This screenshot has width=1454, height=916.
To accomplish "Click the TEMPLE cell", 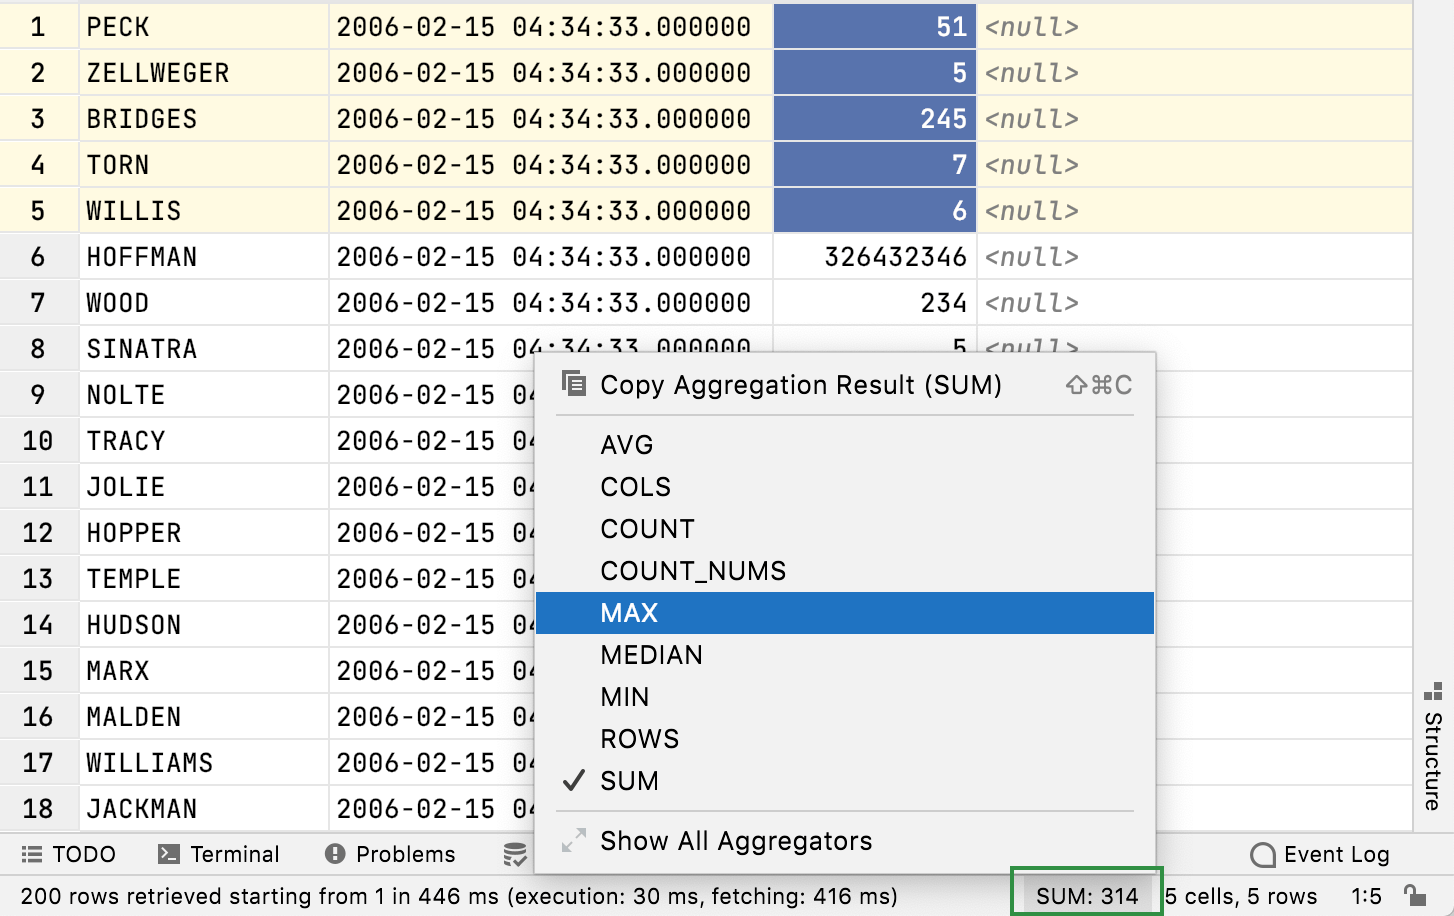I will point(204,579).
